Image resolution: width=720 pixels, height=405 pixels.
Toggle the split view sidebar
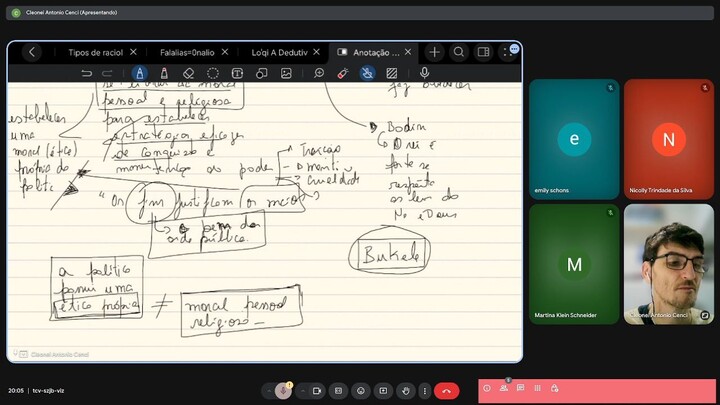click(x=484, y=52)
